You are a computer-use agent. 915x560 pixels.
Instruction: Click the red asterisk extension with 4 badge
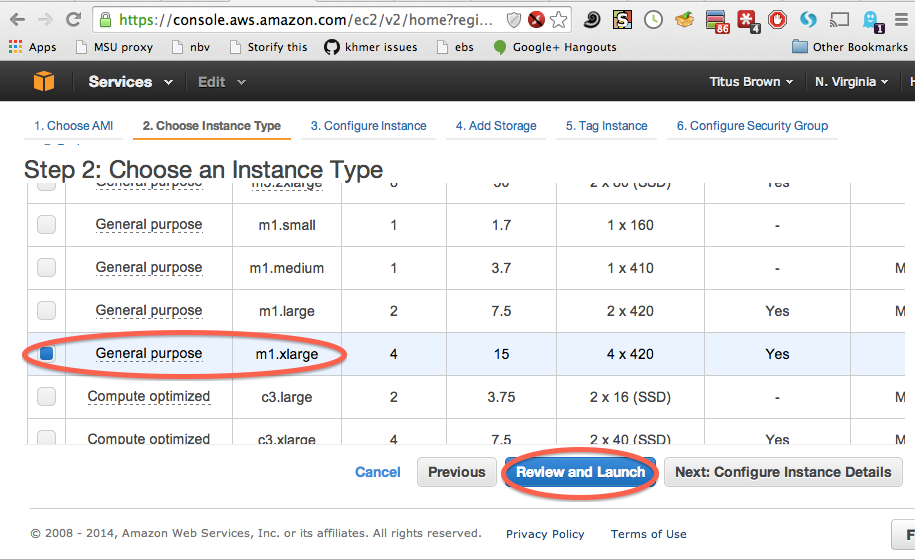click(748, 21)
